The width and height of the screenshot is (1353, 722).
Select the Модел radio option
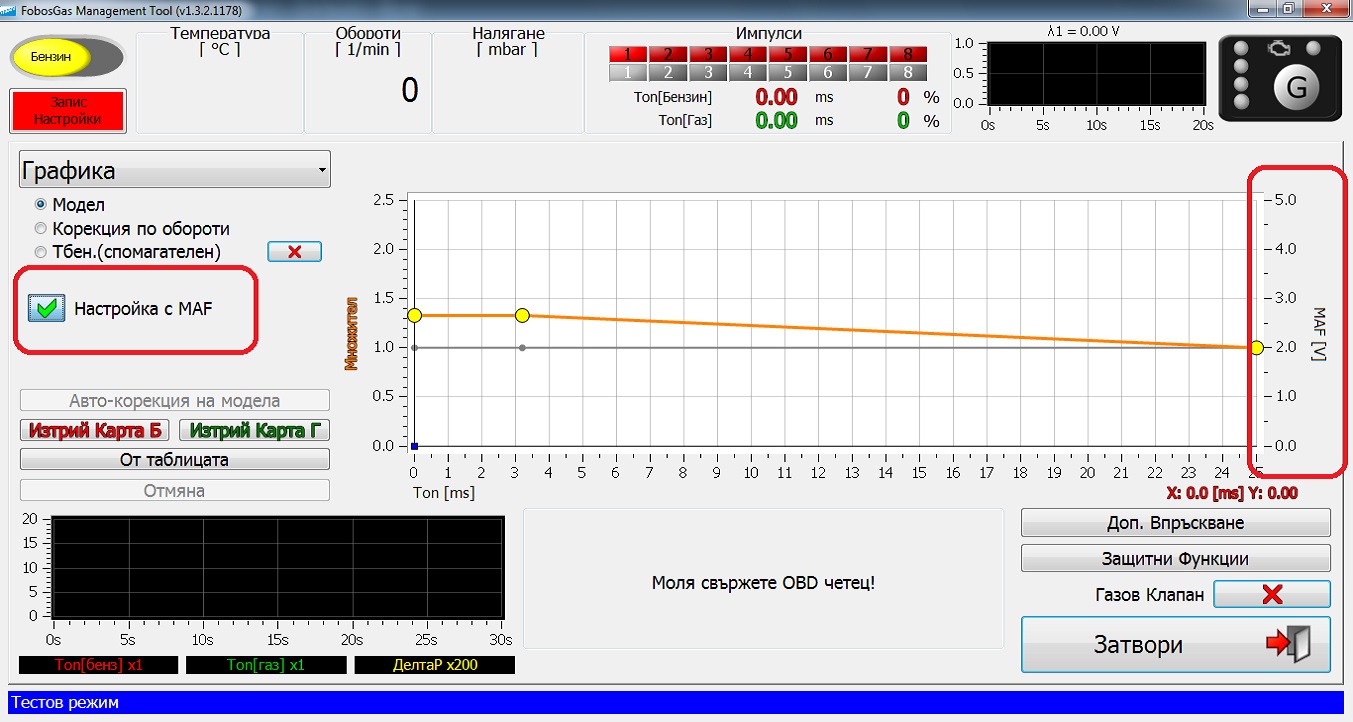tap(41, 205)
